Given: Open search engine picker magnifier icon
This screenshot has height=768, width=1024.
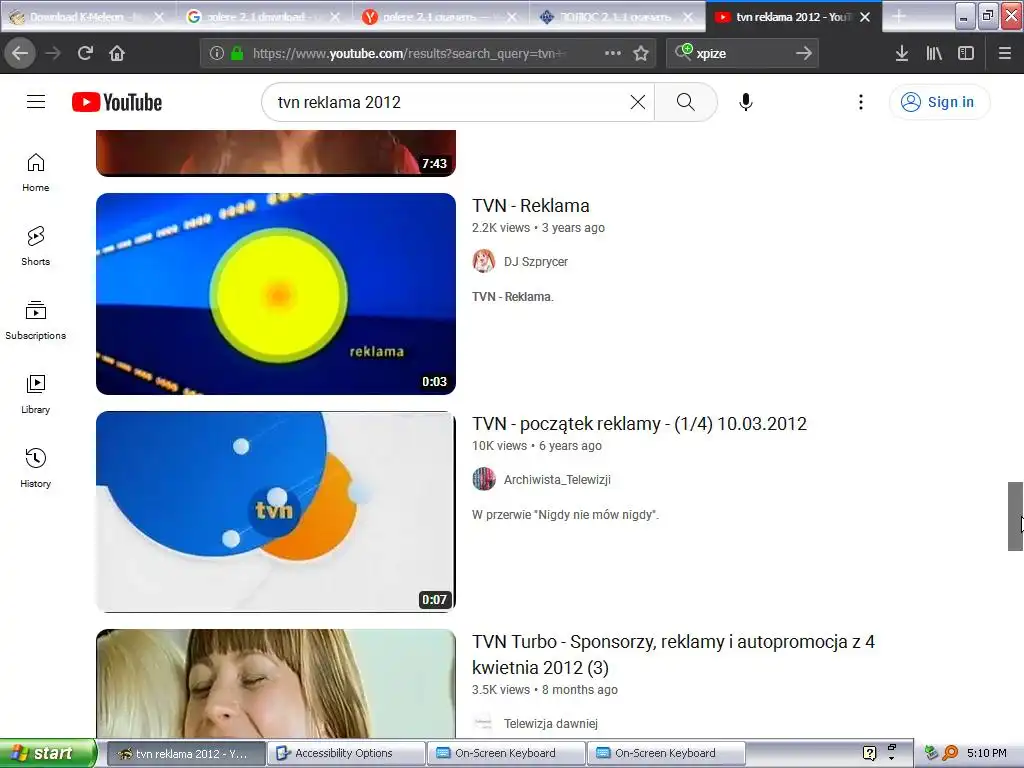Looking at the screenshot, I should [x=684, y=52].
